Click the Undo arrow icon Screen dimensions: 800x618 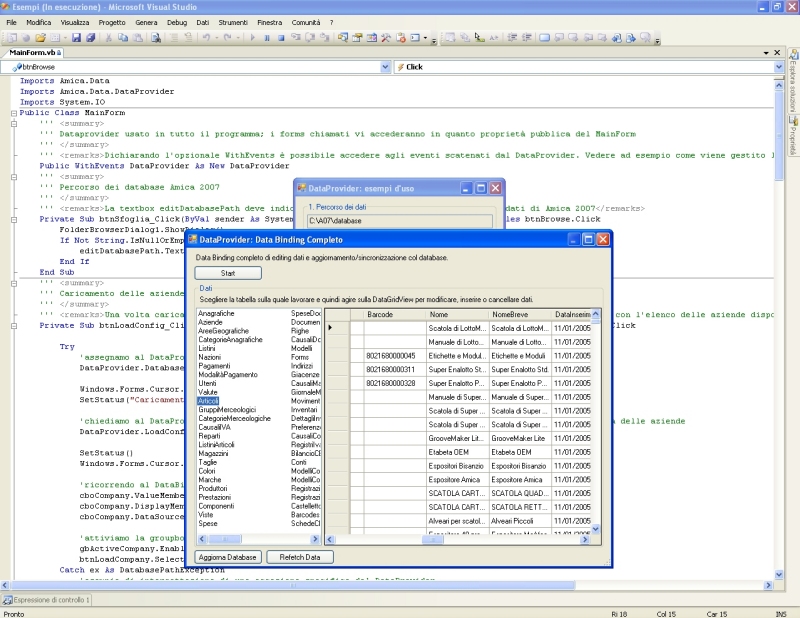point(206,38)
